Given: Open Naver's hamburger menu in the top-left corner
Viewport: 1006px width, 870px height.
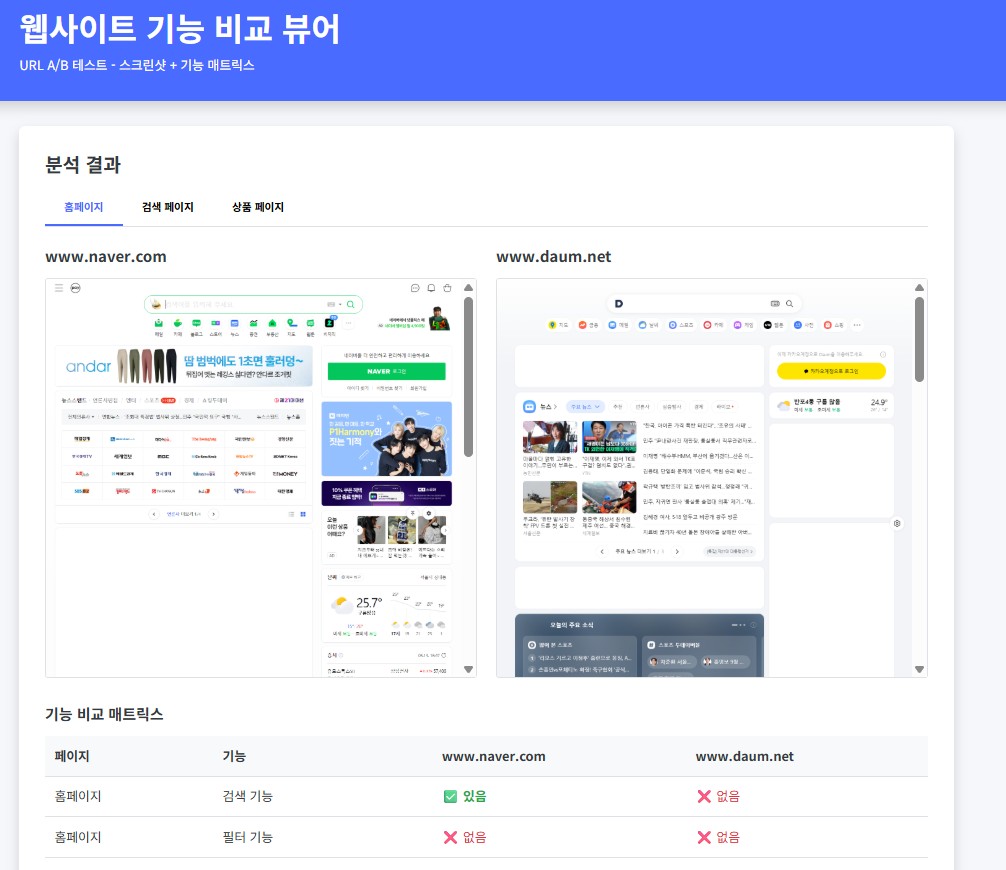Looking at the screenshot, I should pyautogui.click(x=60, y=287).
